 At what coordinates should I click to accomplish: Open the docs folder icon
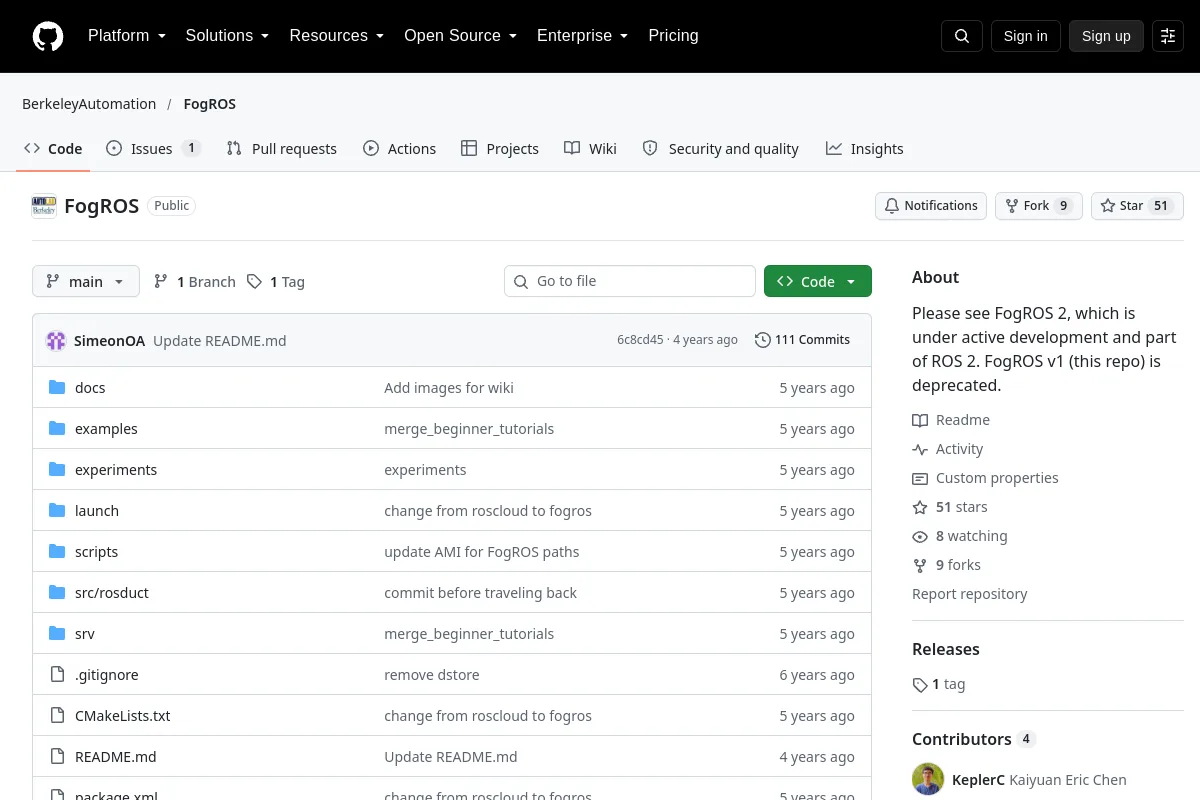(x=57, y=388)
